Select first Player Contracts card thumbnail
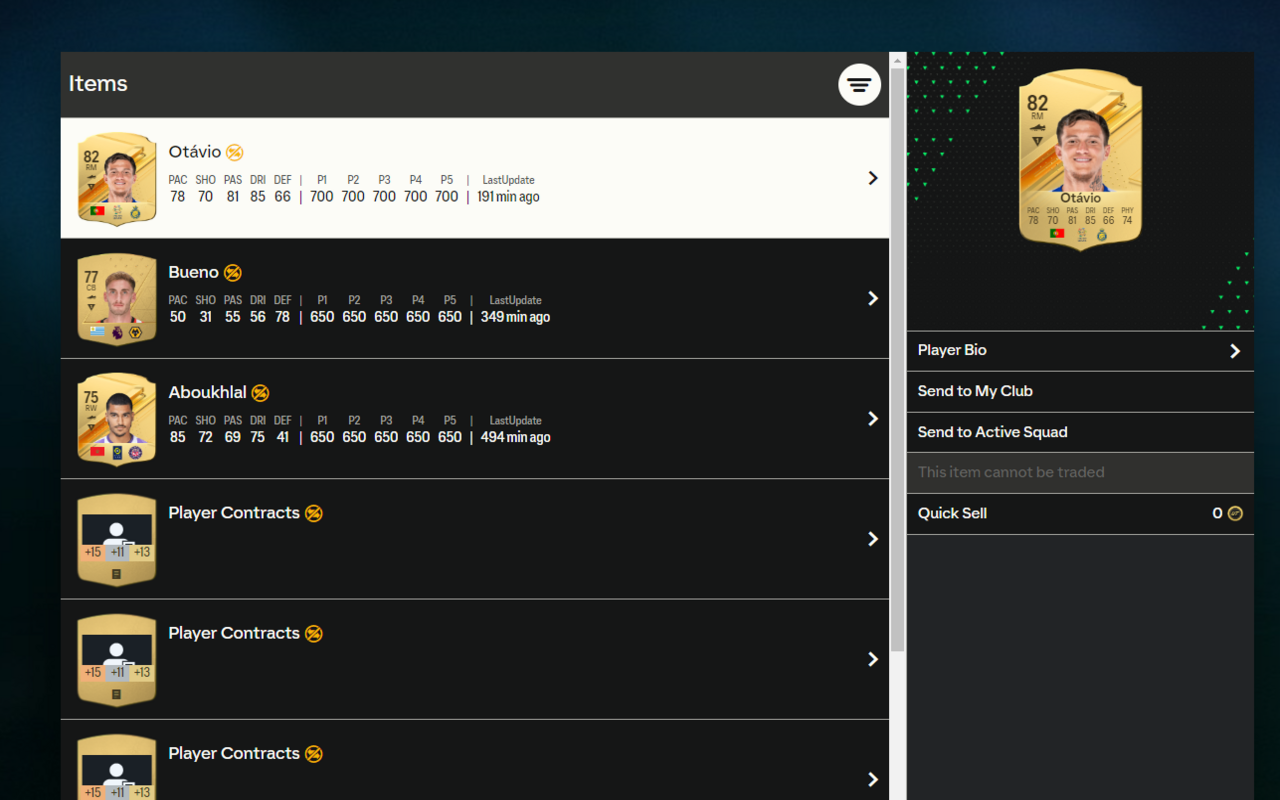 [117, 539]
